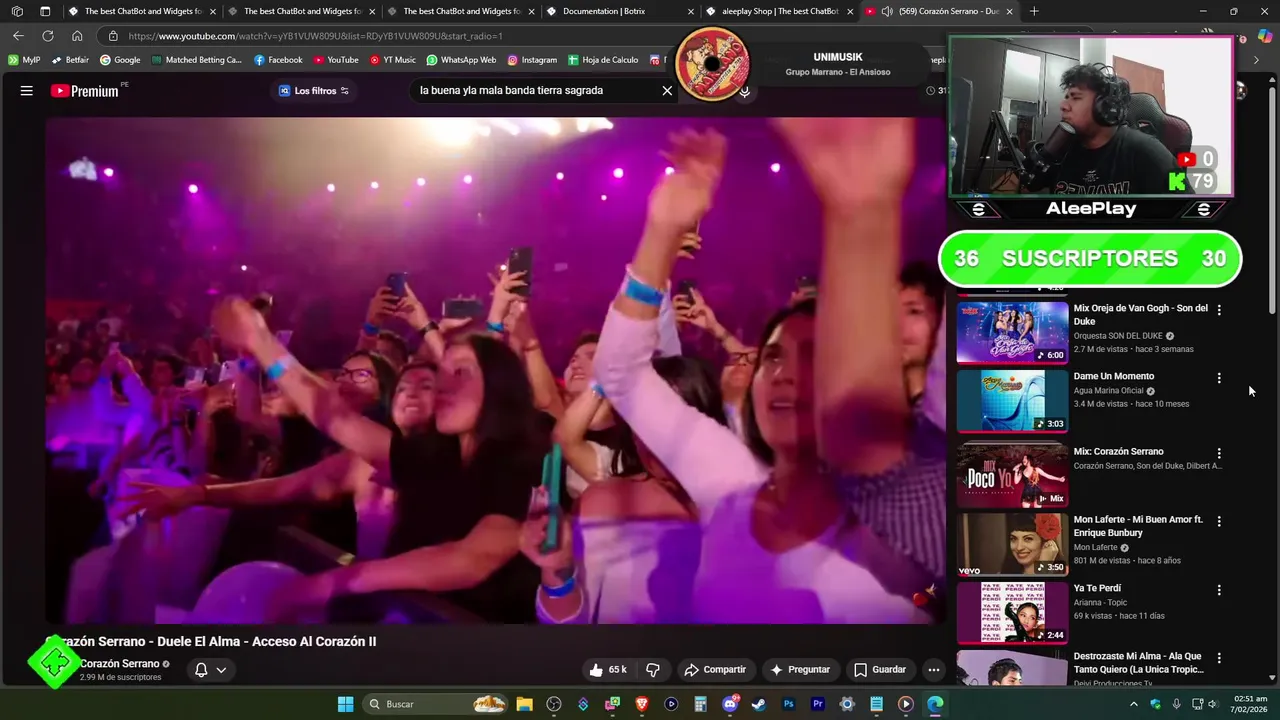
Task: Show hidden system tray icons chevron
Action: tap(1133, 704)
